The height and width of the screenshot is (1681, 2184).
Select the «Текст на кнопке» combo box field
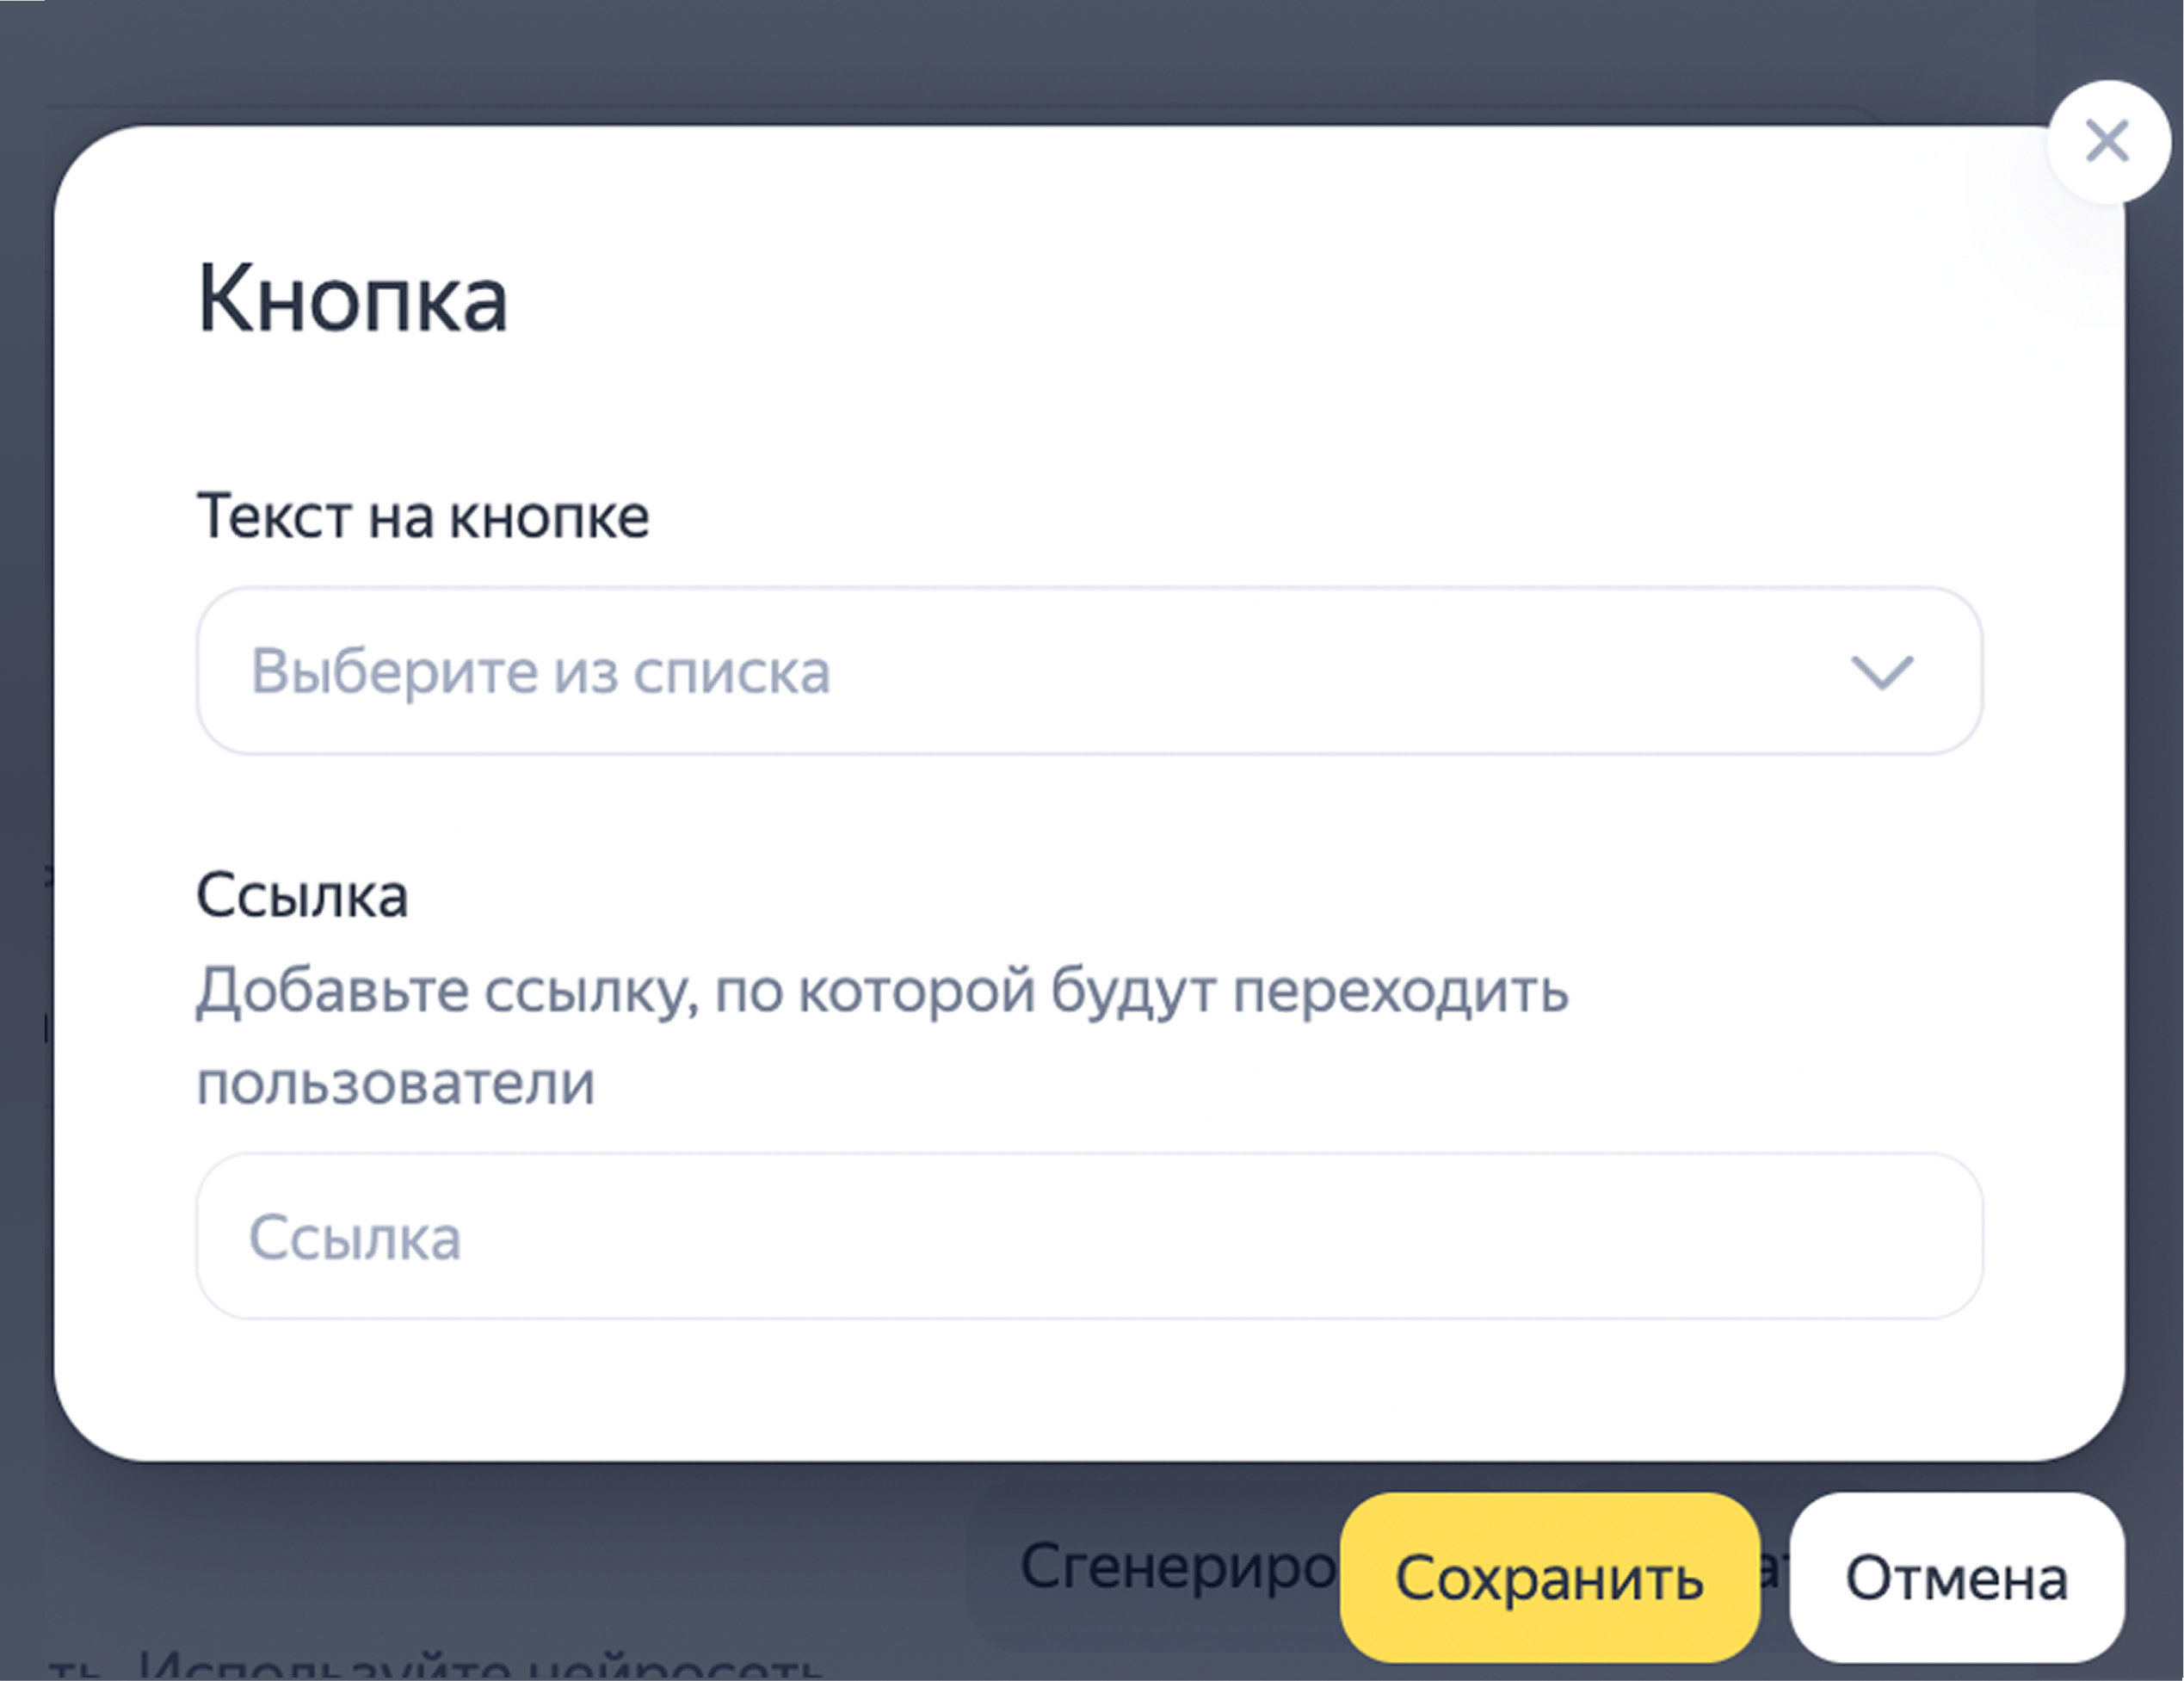(x=1089, y=671)
